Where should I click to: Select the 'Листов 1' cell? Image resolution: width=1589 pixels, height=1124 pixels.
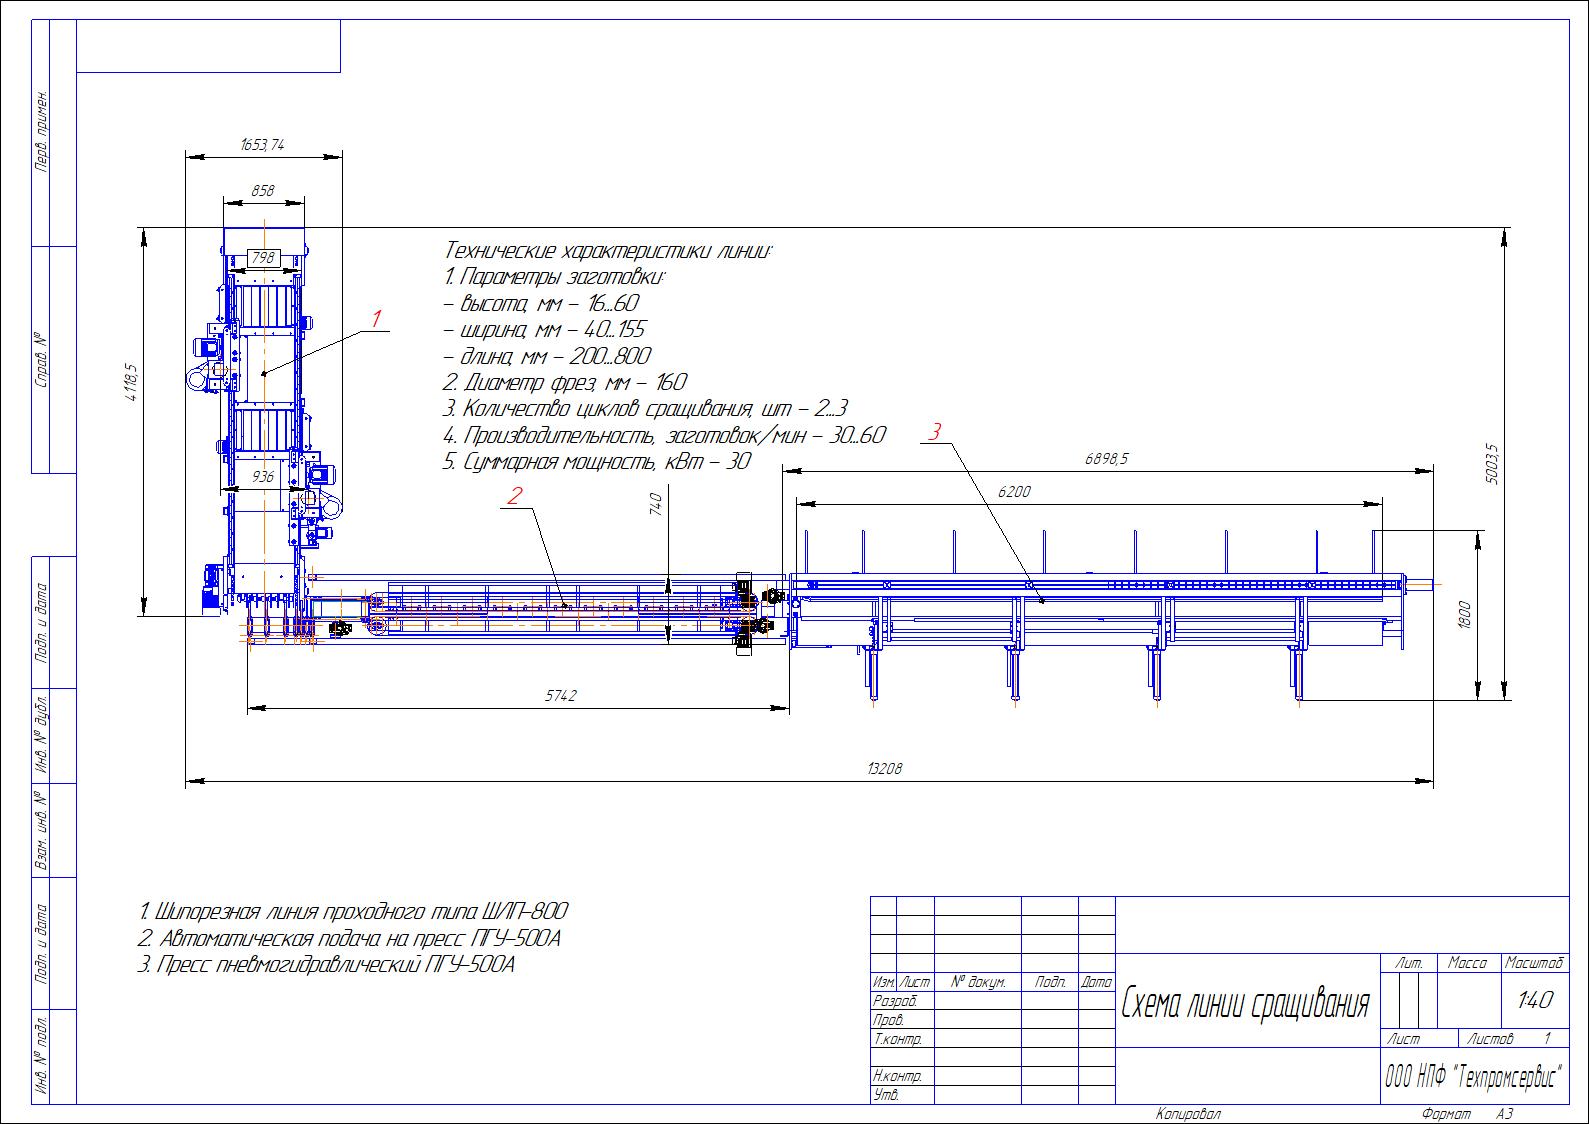pos(1514,1039)
